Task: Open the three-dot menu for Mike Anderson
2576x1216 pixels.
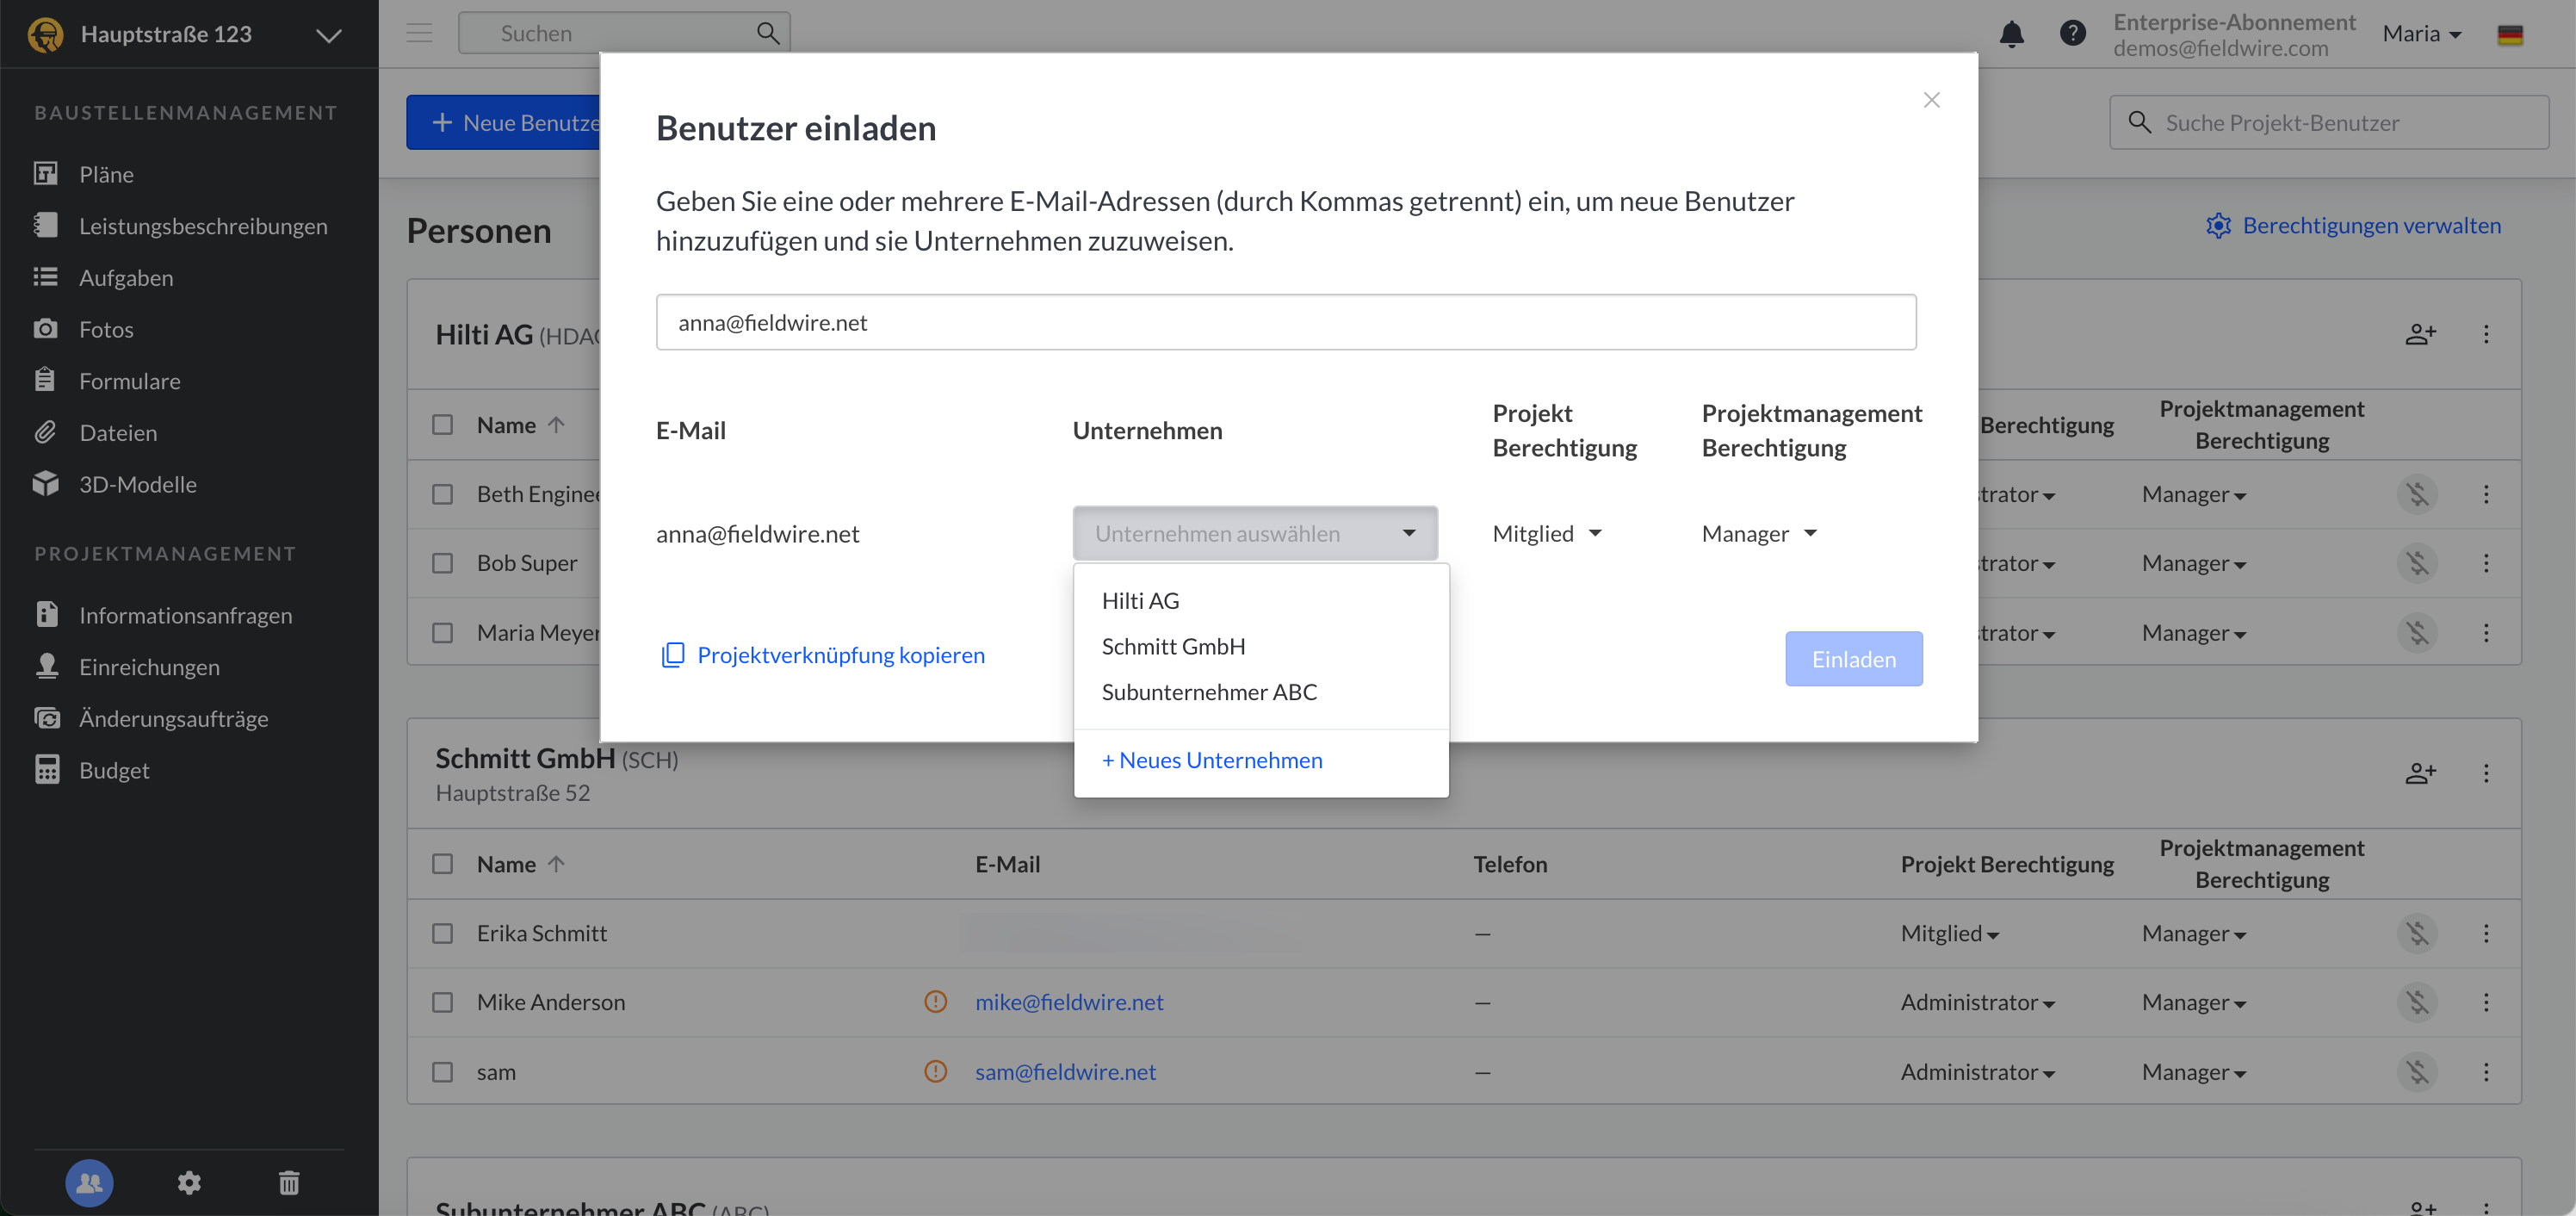Action: pyautogui.click(x=2486, y=1002)
